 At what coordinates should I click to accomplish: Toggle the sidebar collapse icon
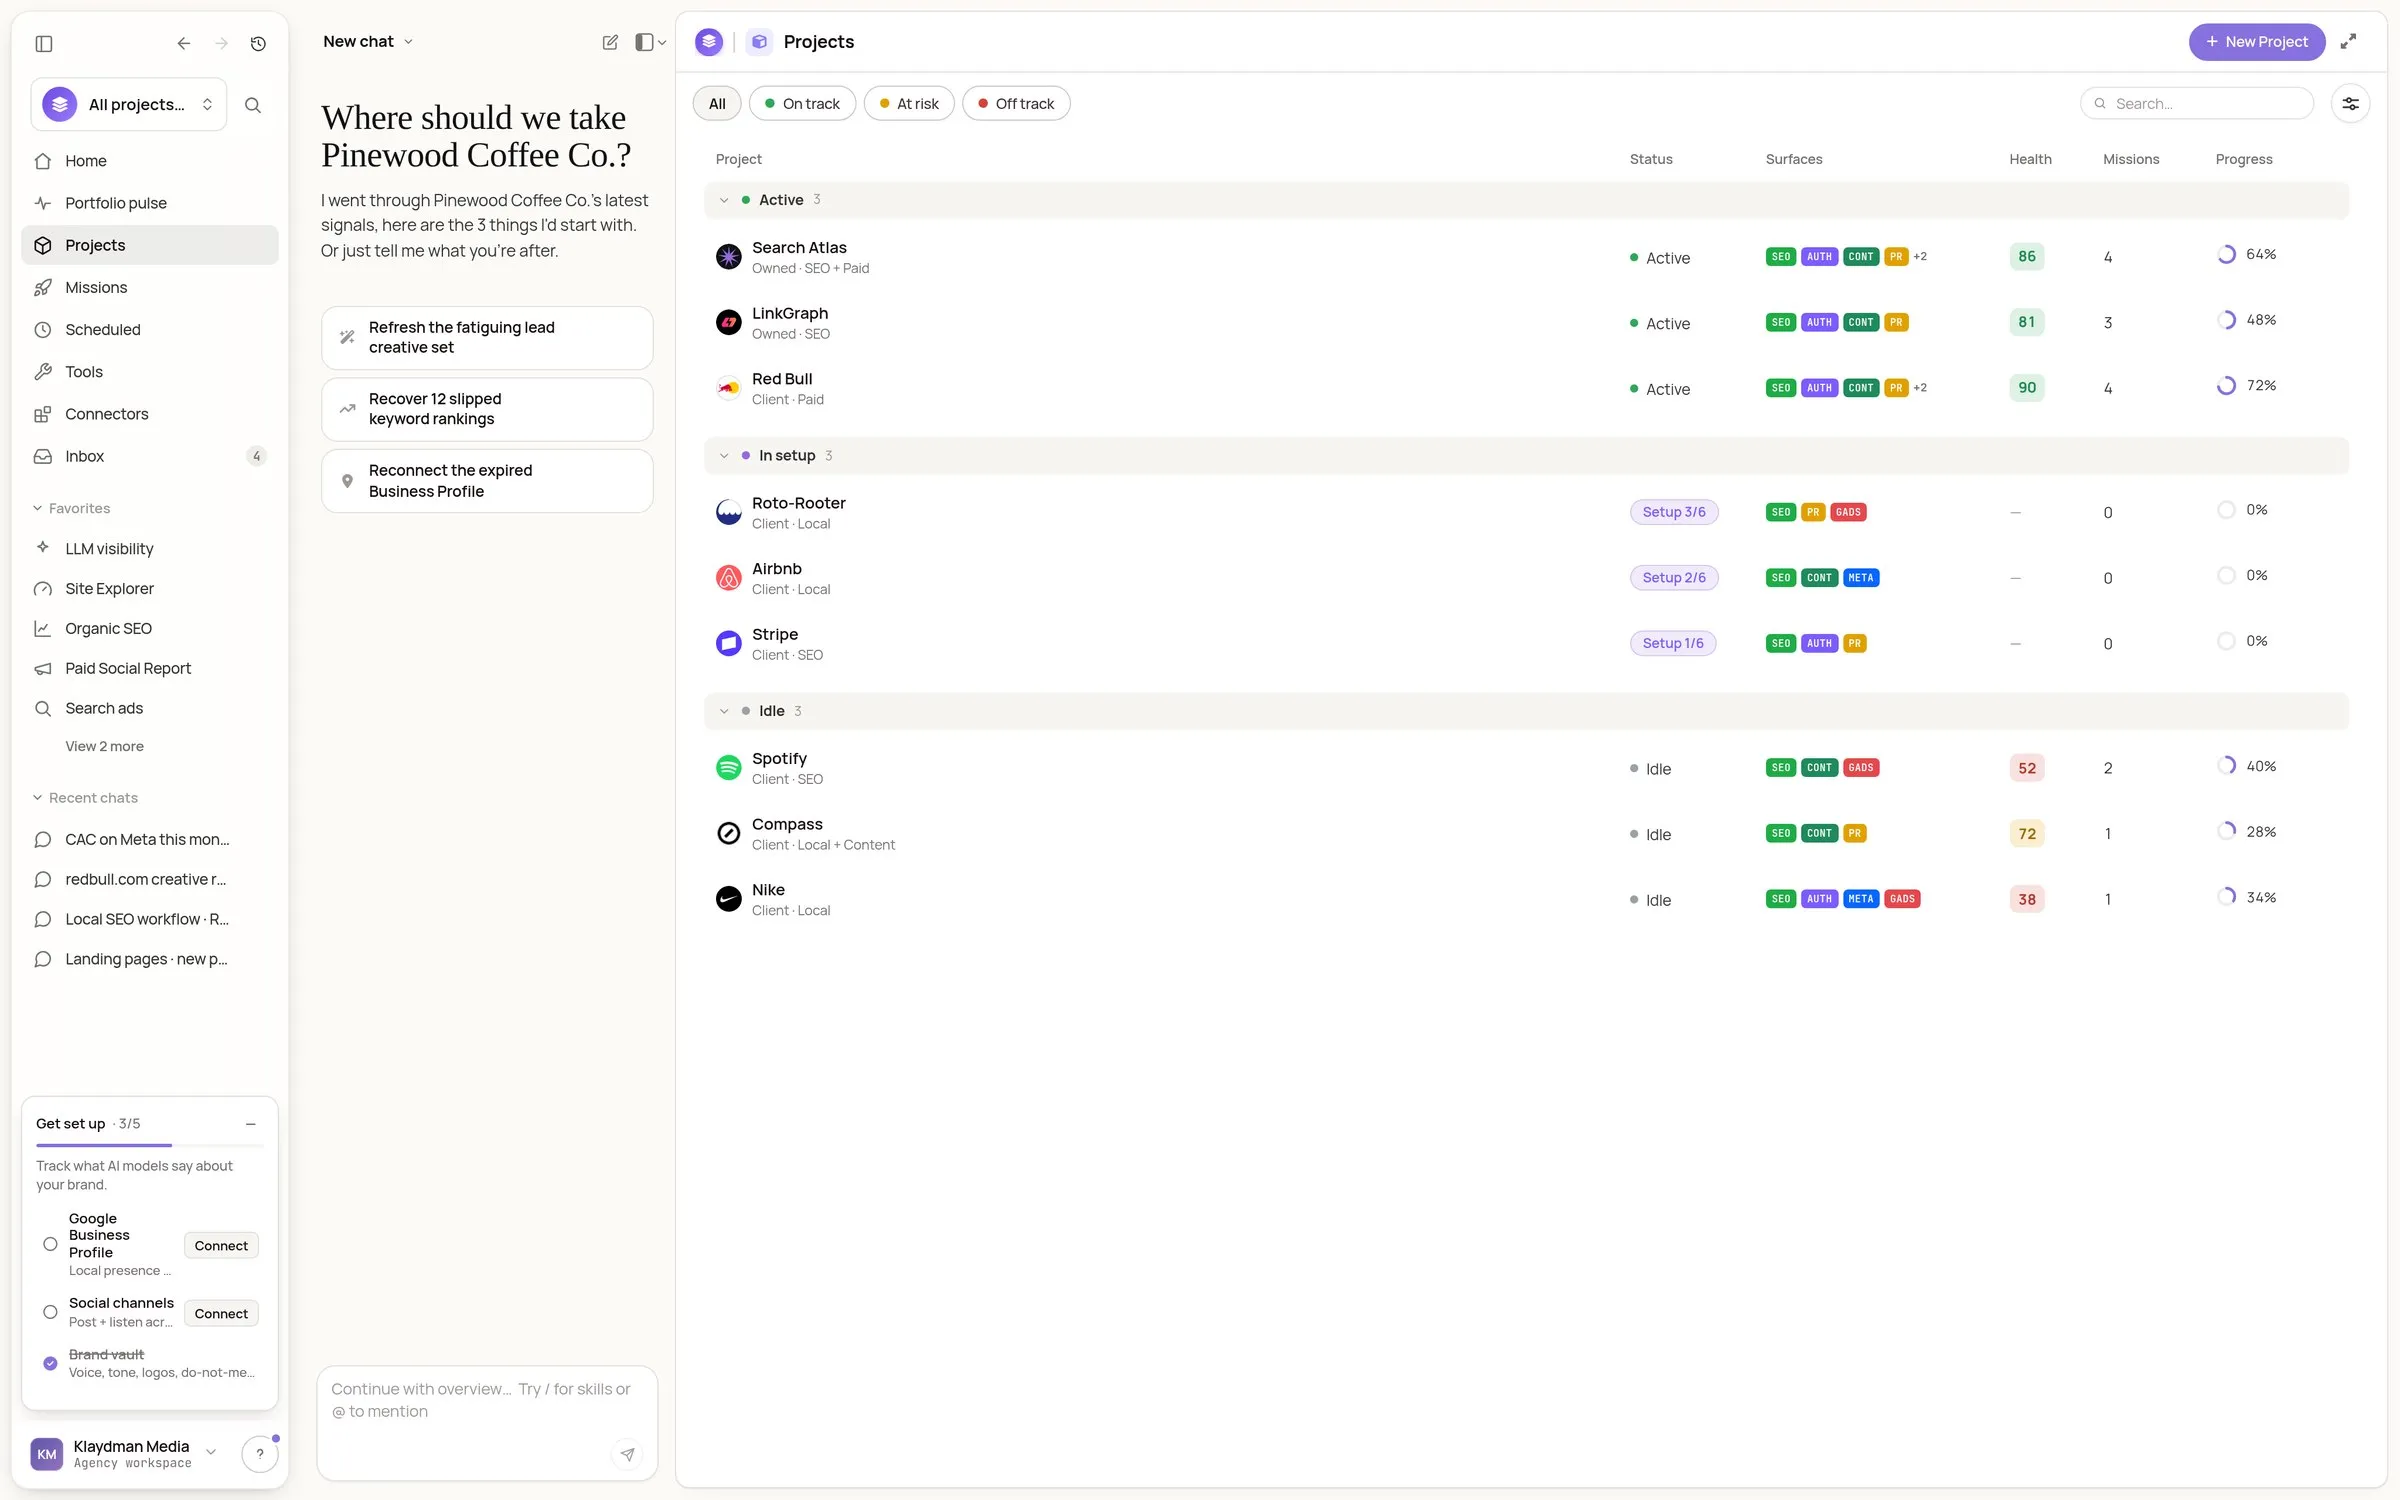click(x=43, y=43)
